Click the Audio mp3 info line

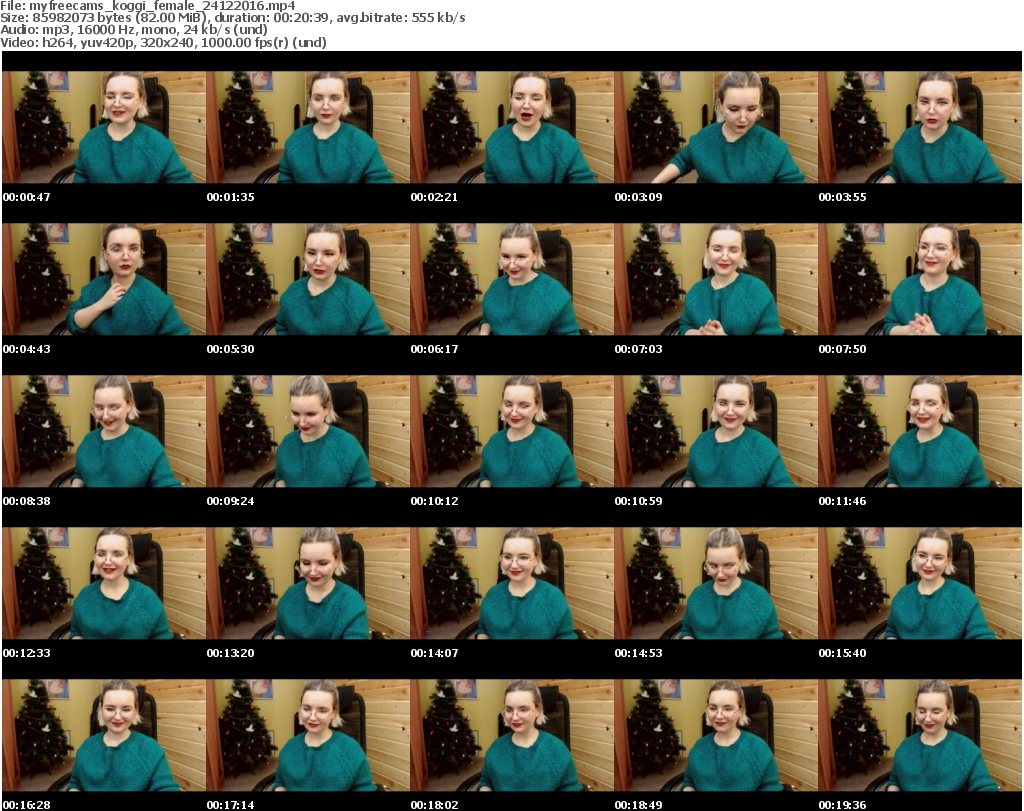(x=134, y=30)
